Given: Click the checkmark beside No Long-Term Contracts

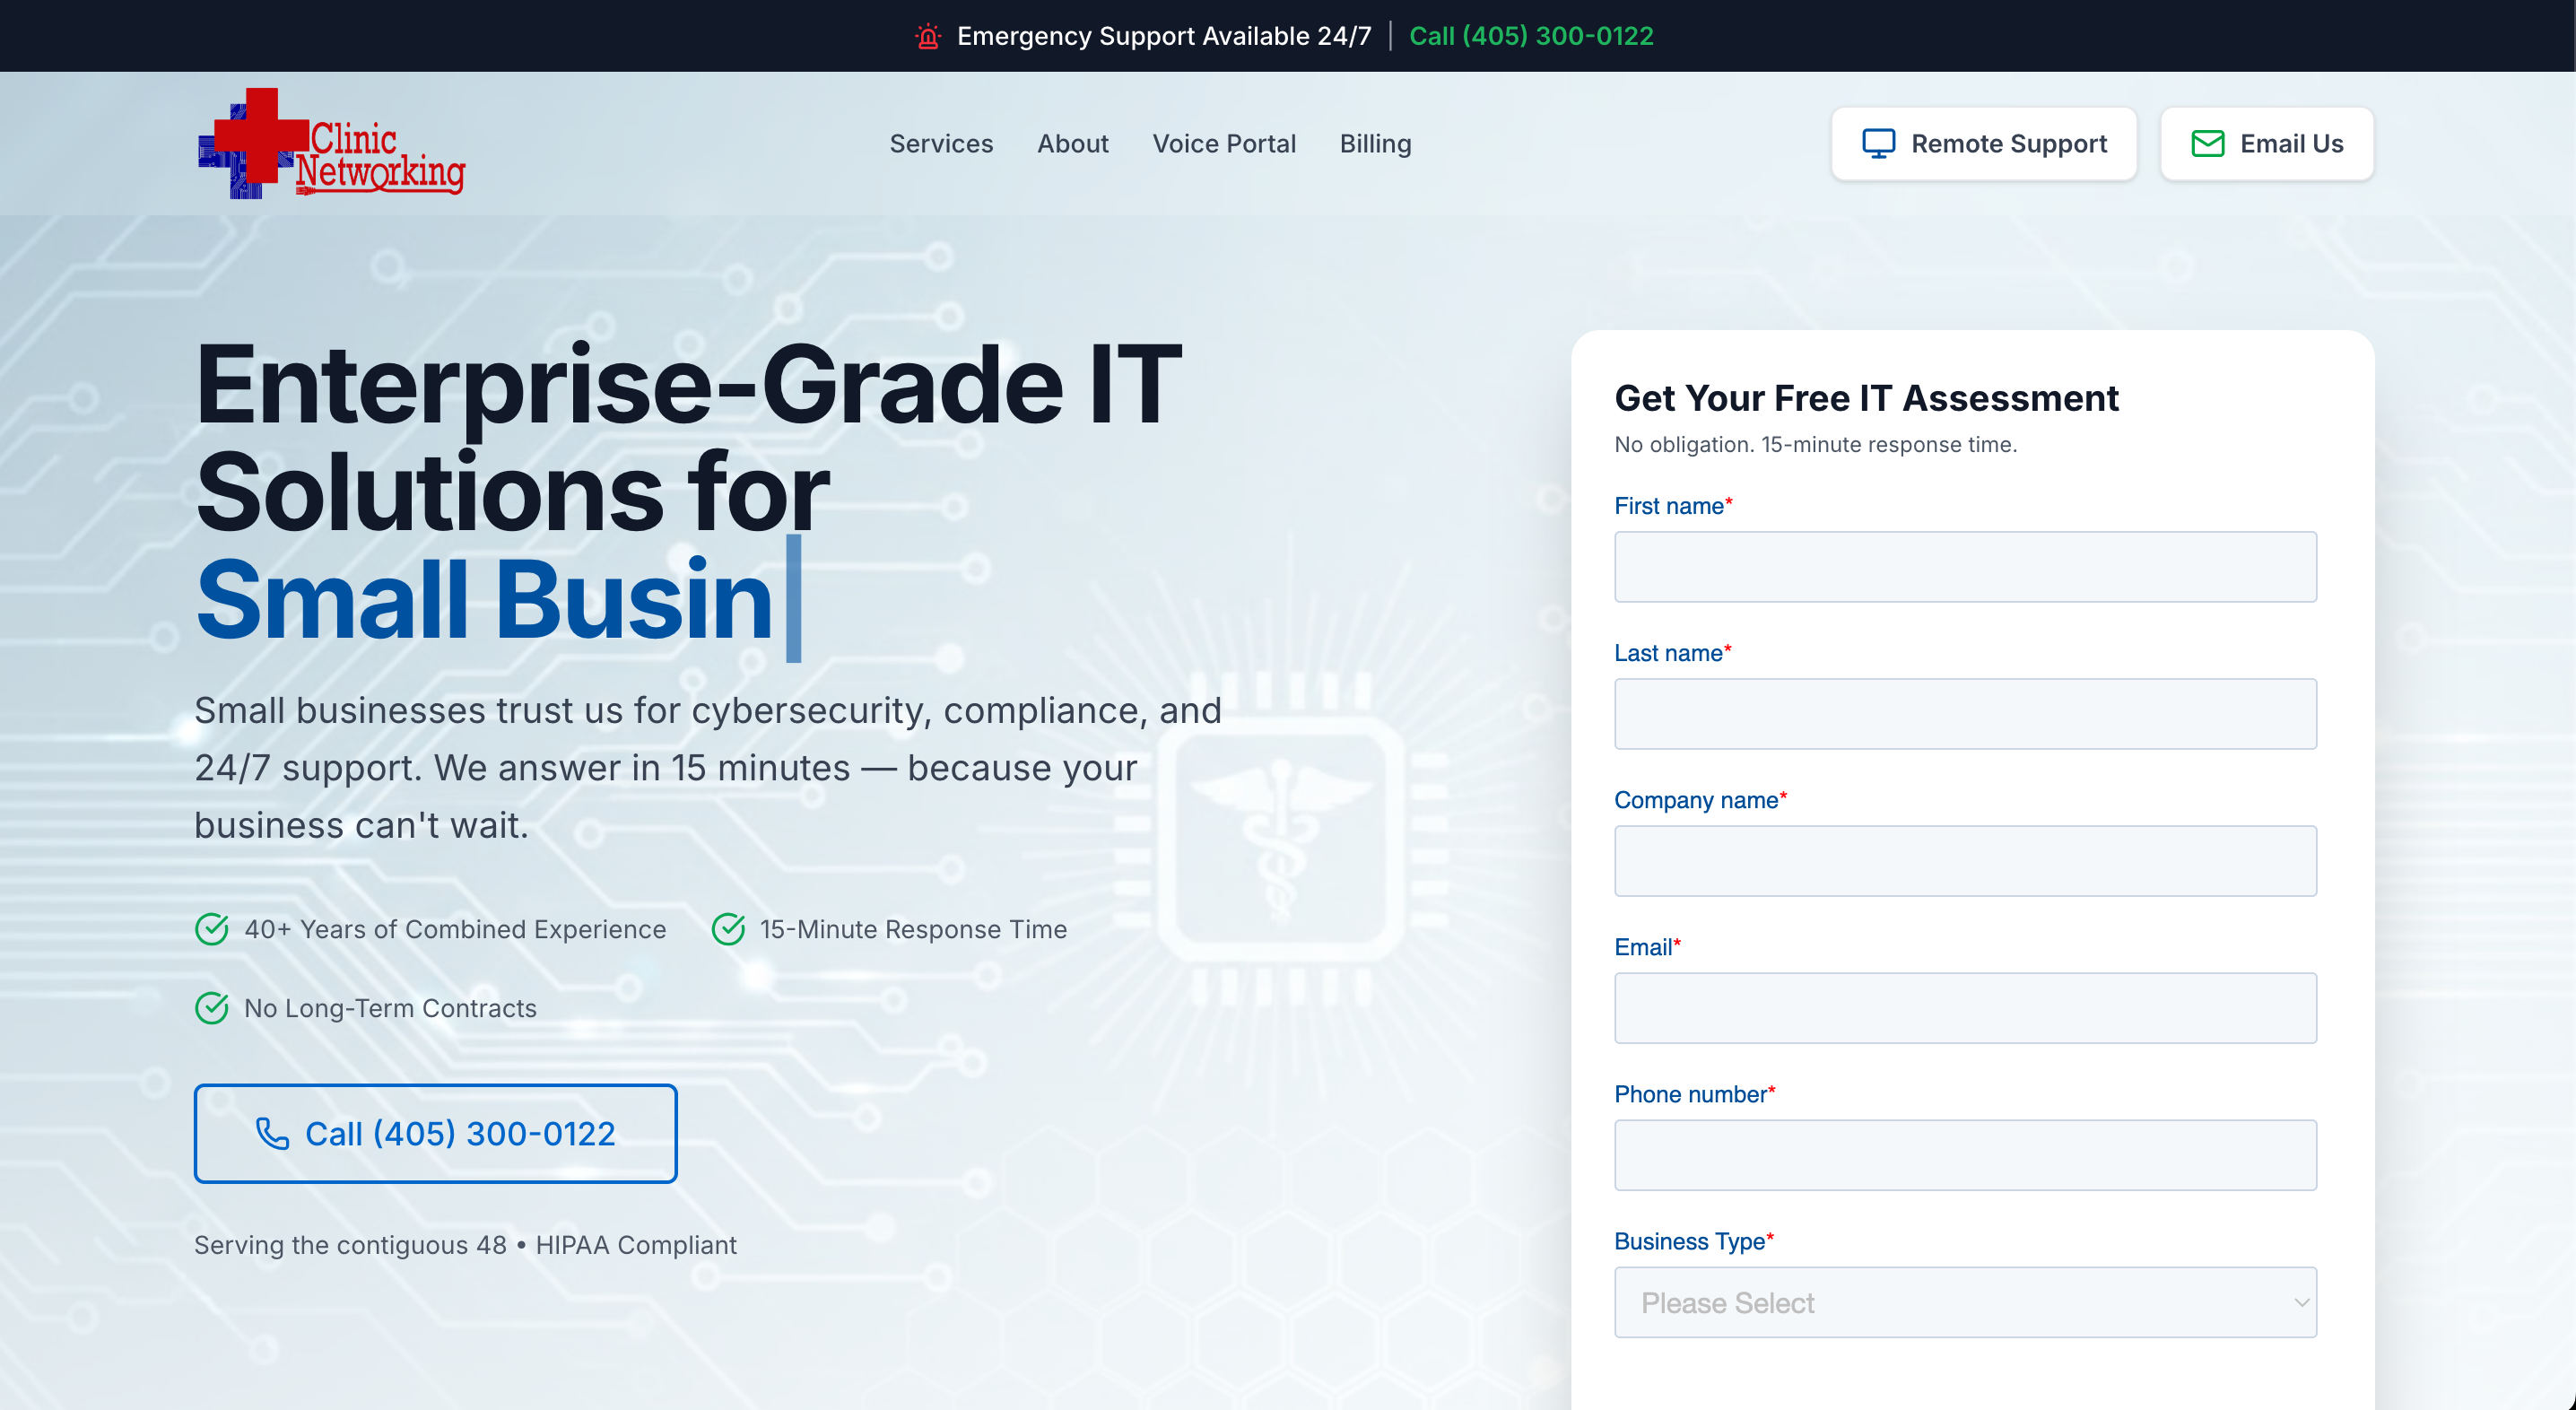Looking at the screenshot, I should click(x=212, y=1008).
